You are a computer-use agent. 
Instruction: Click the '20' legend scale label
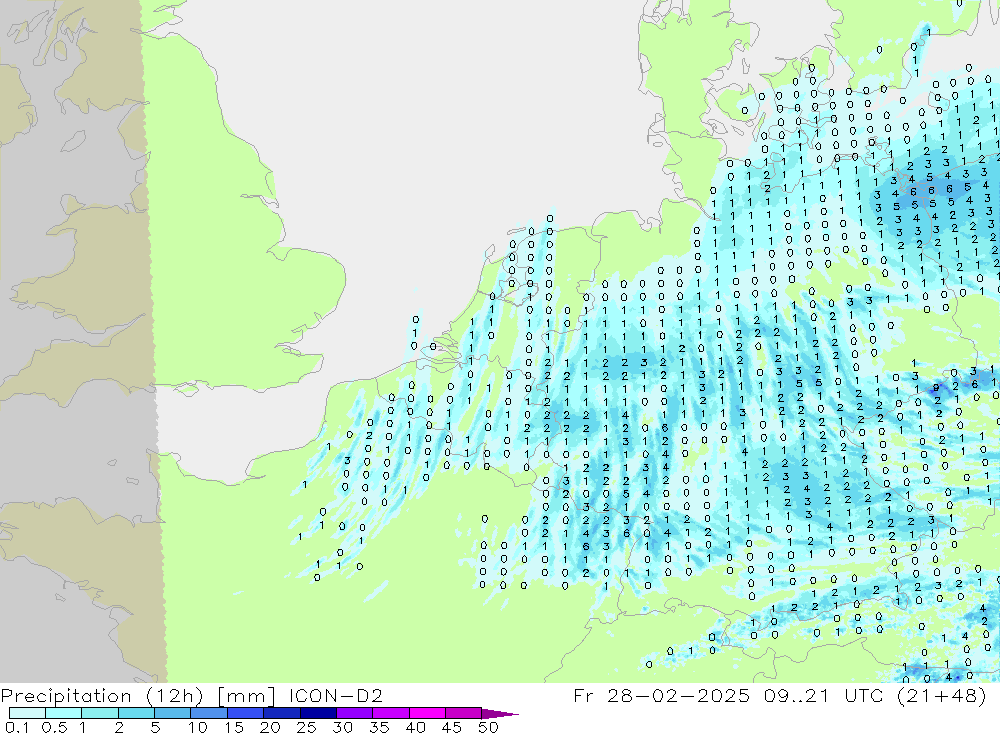pos(270,727)
